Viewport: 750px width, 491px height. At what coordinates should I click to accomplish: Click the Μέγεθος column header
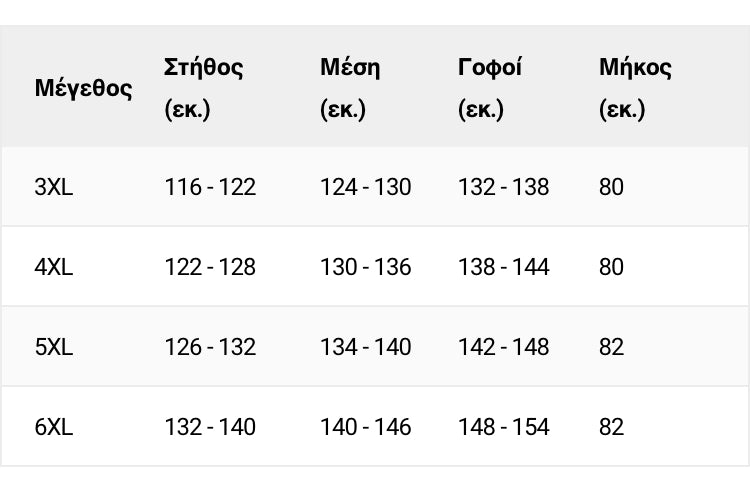point(83,88)
